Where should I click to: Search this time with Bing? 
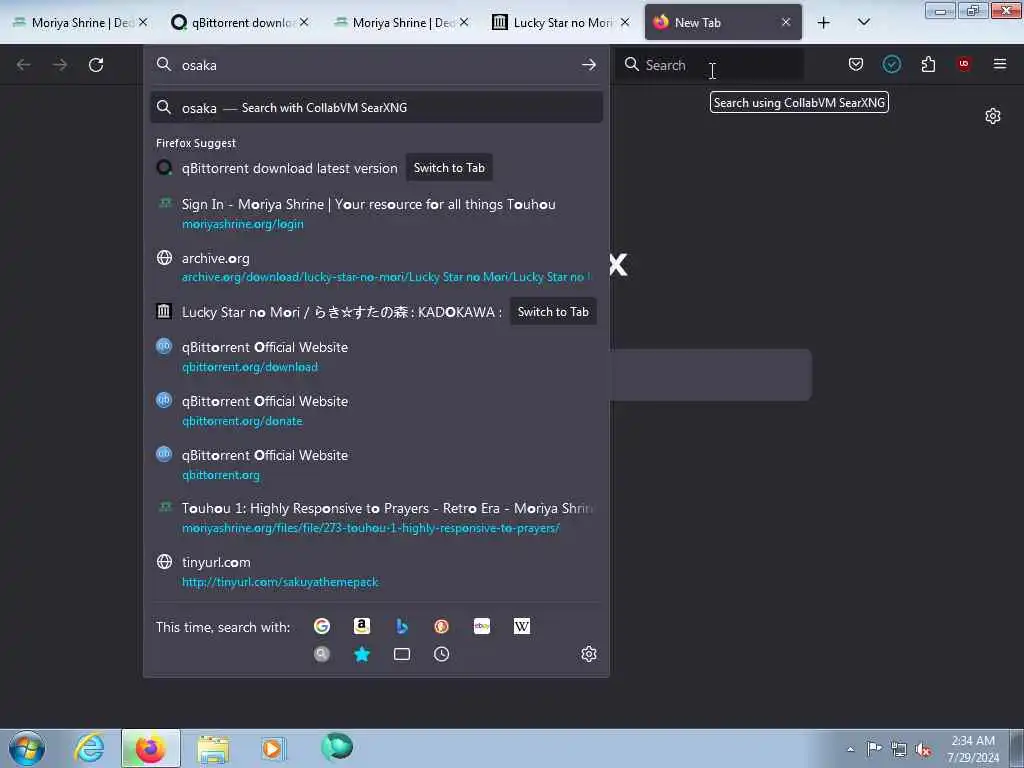pos(402,626)
